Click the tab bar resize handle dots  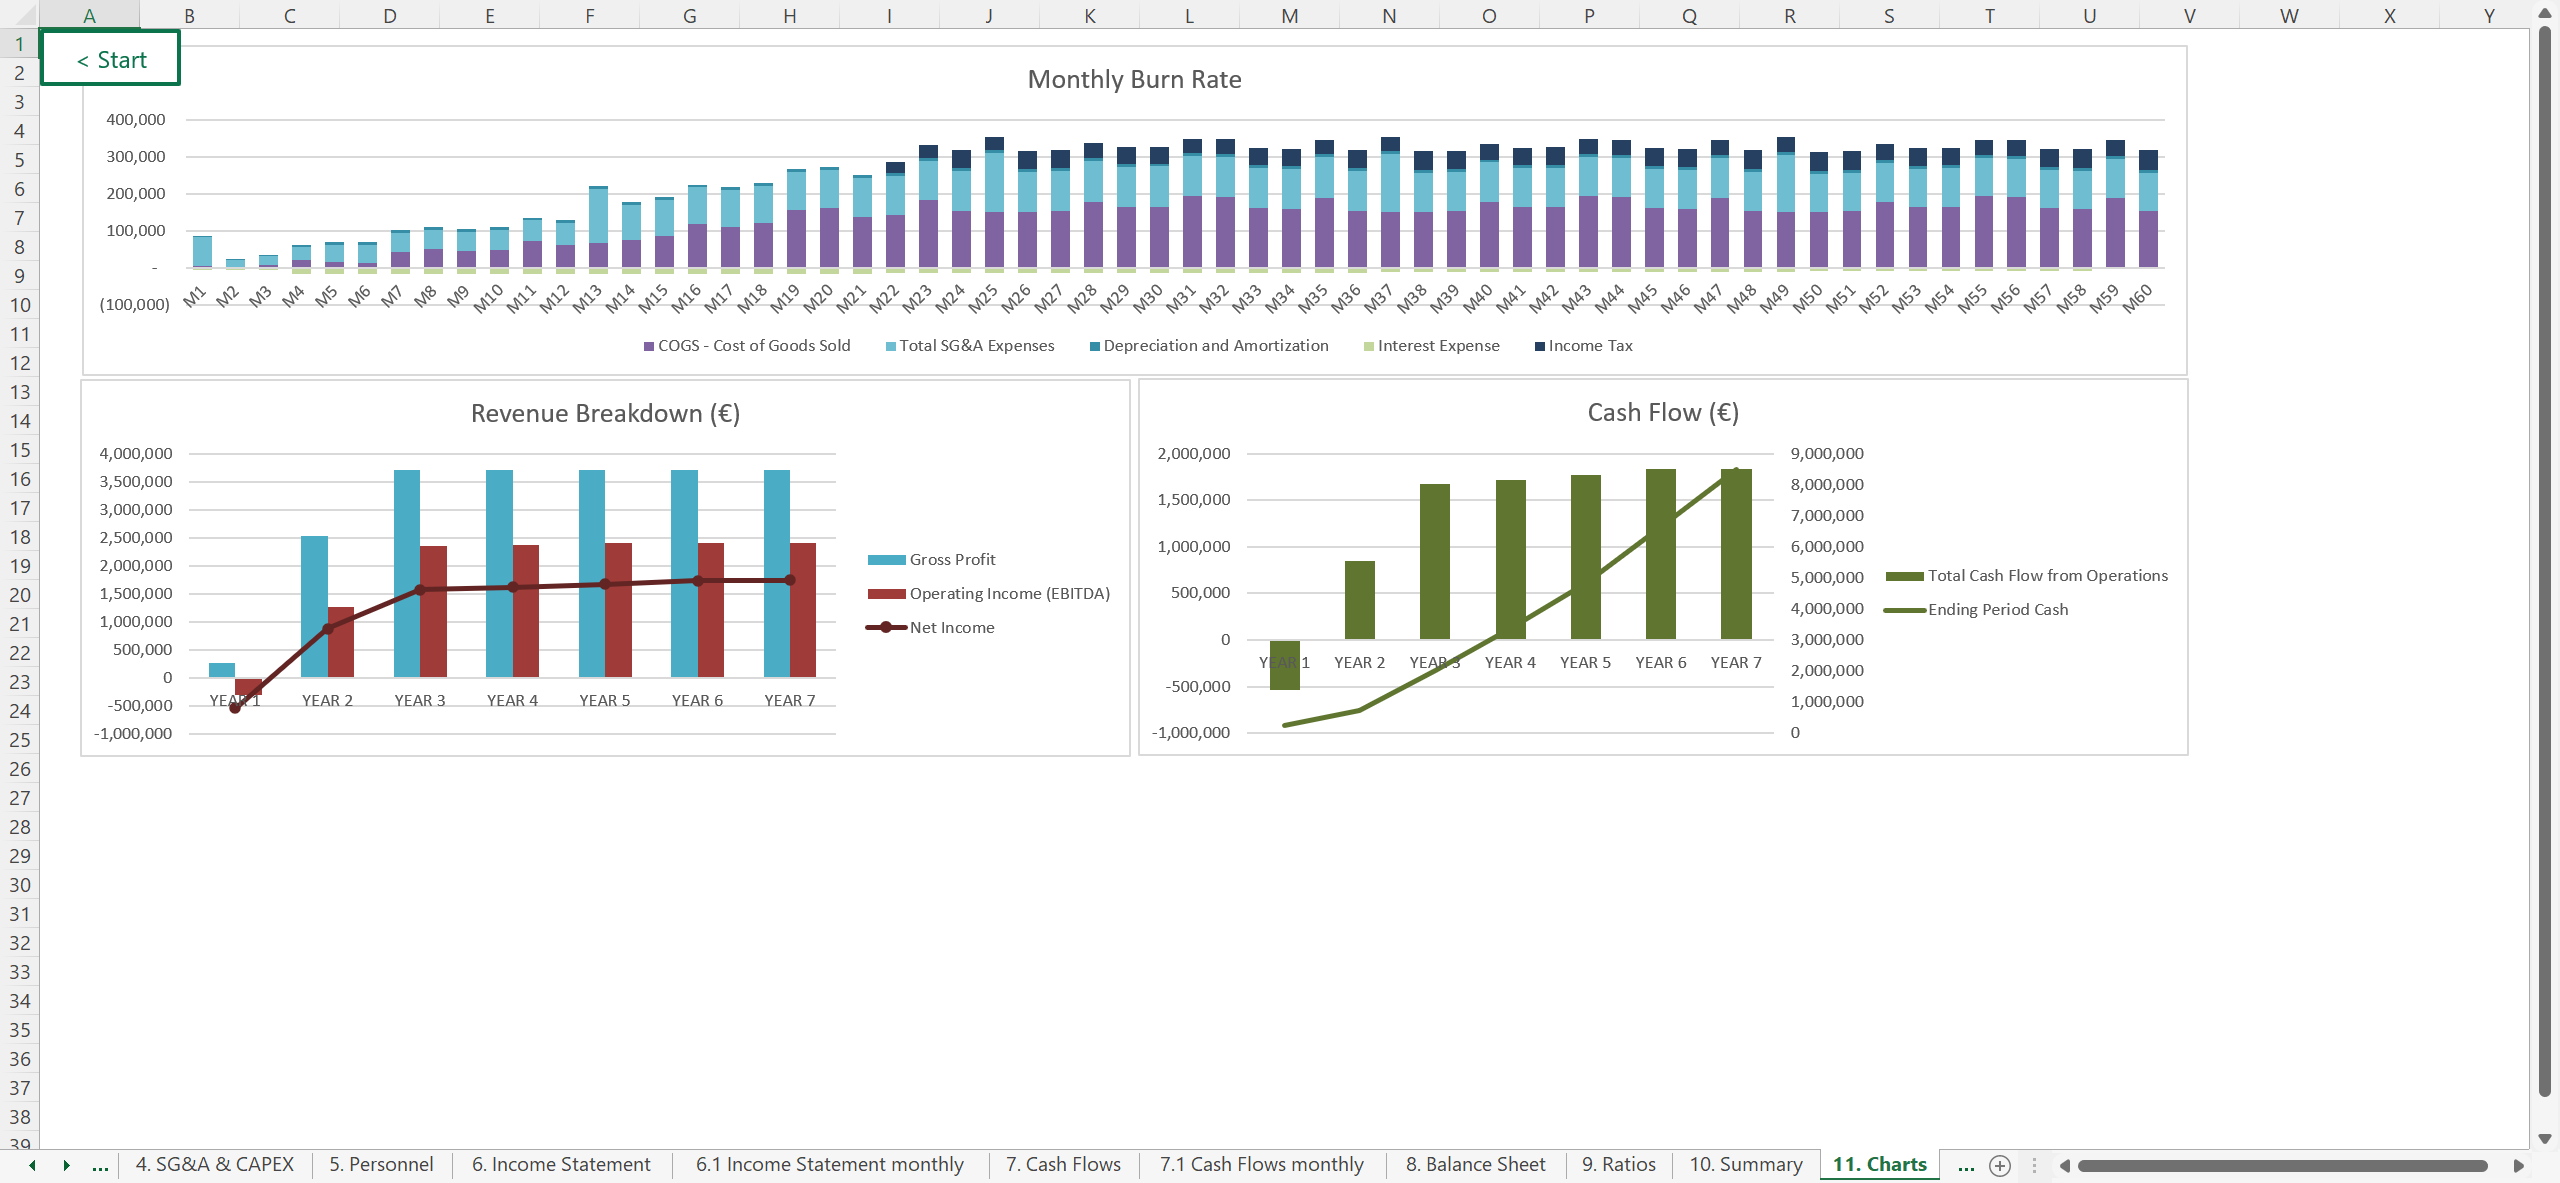tap(2033, 1165)
